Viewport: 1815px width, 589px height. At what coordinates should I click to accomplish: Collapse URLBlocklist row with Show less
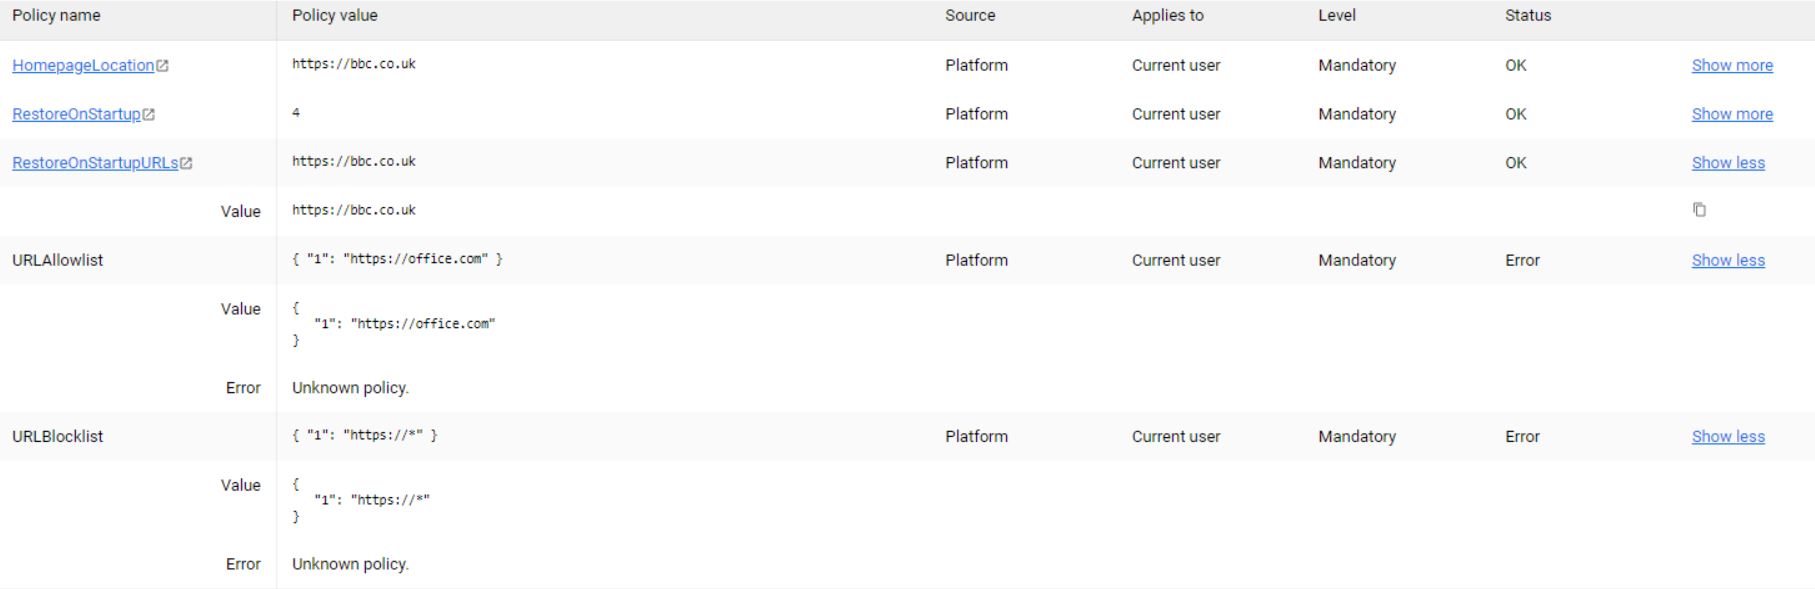[1728, 437]
